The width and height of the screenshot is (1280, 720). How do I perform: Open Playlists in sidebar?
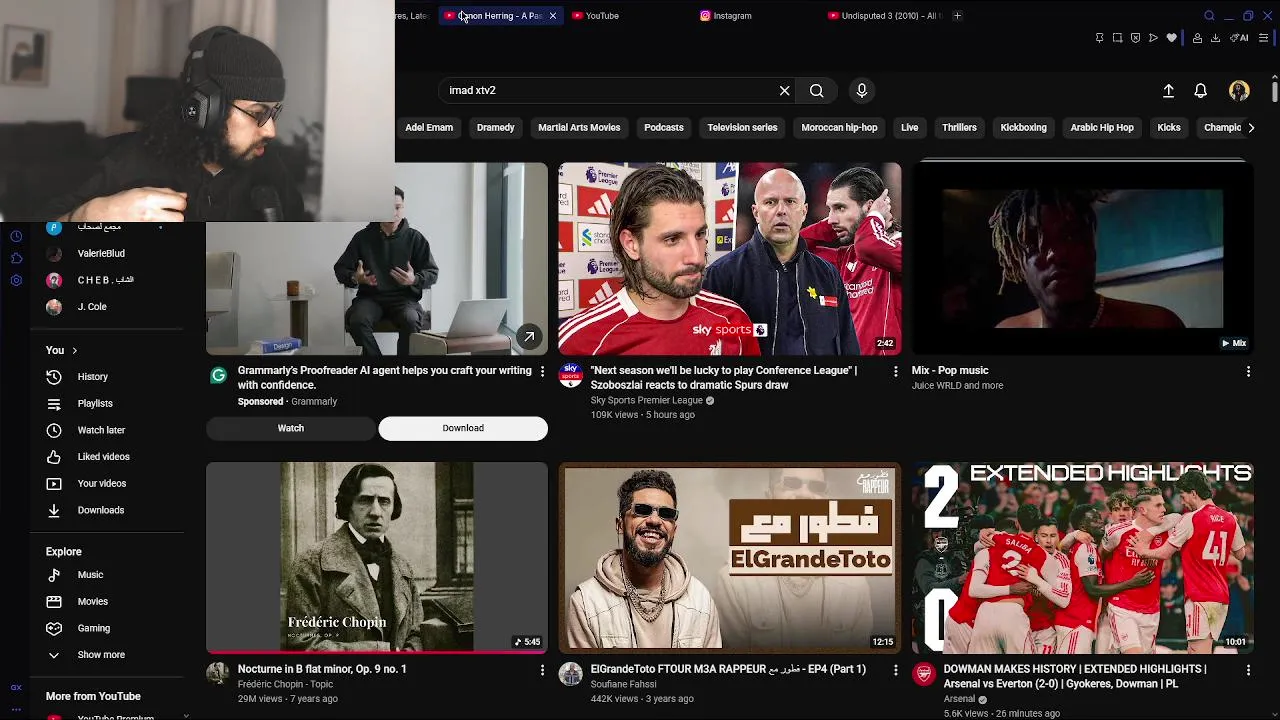point(95,403)
